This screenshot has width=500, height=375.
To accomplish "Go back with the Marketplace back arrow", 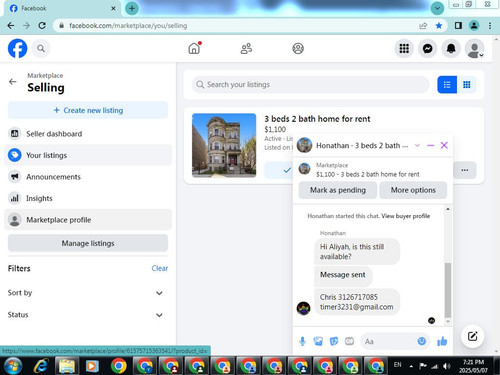I will (x=13, y=82).
